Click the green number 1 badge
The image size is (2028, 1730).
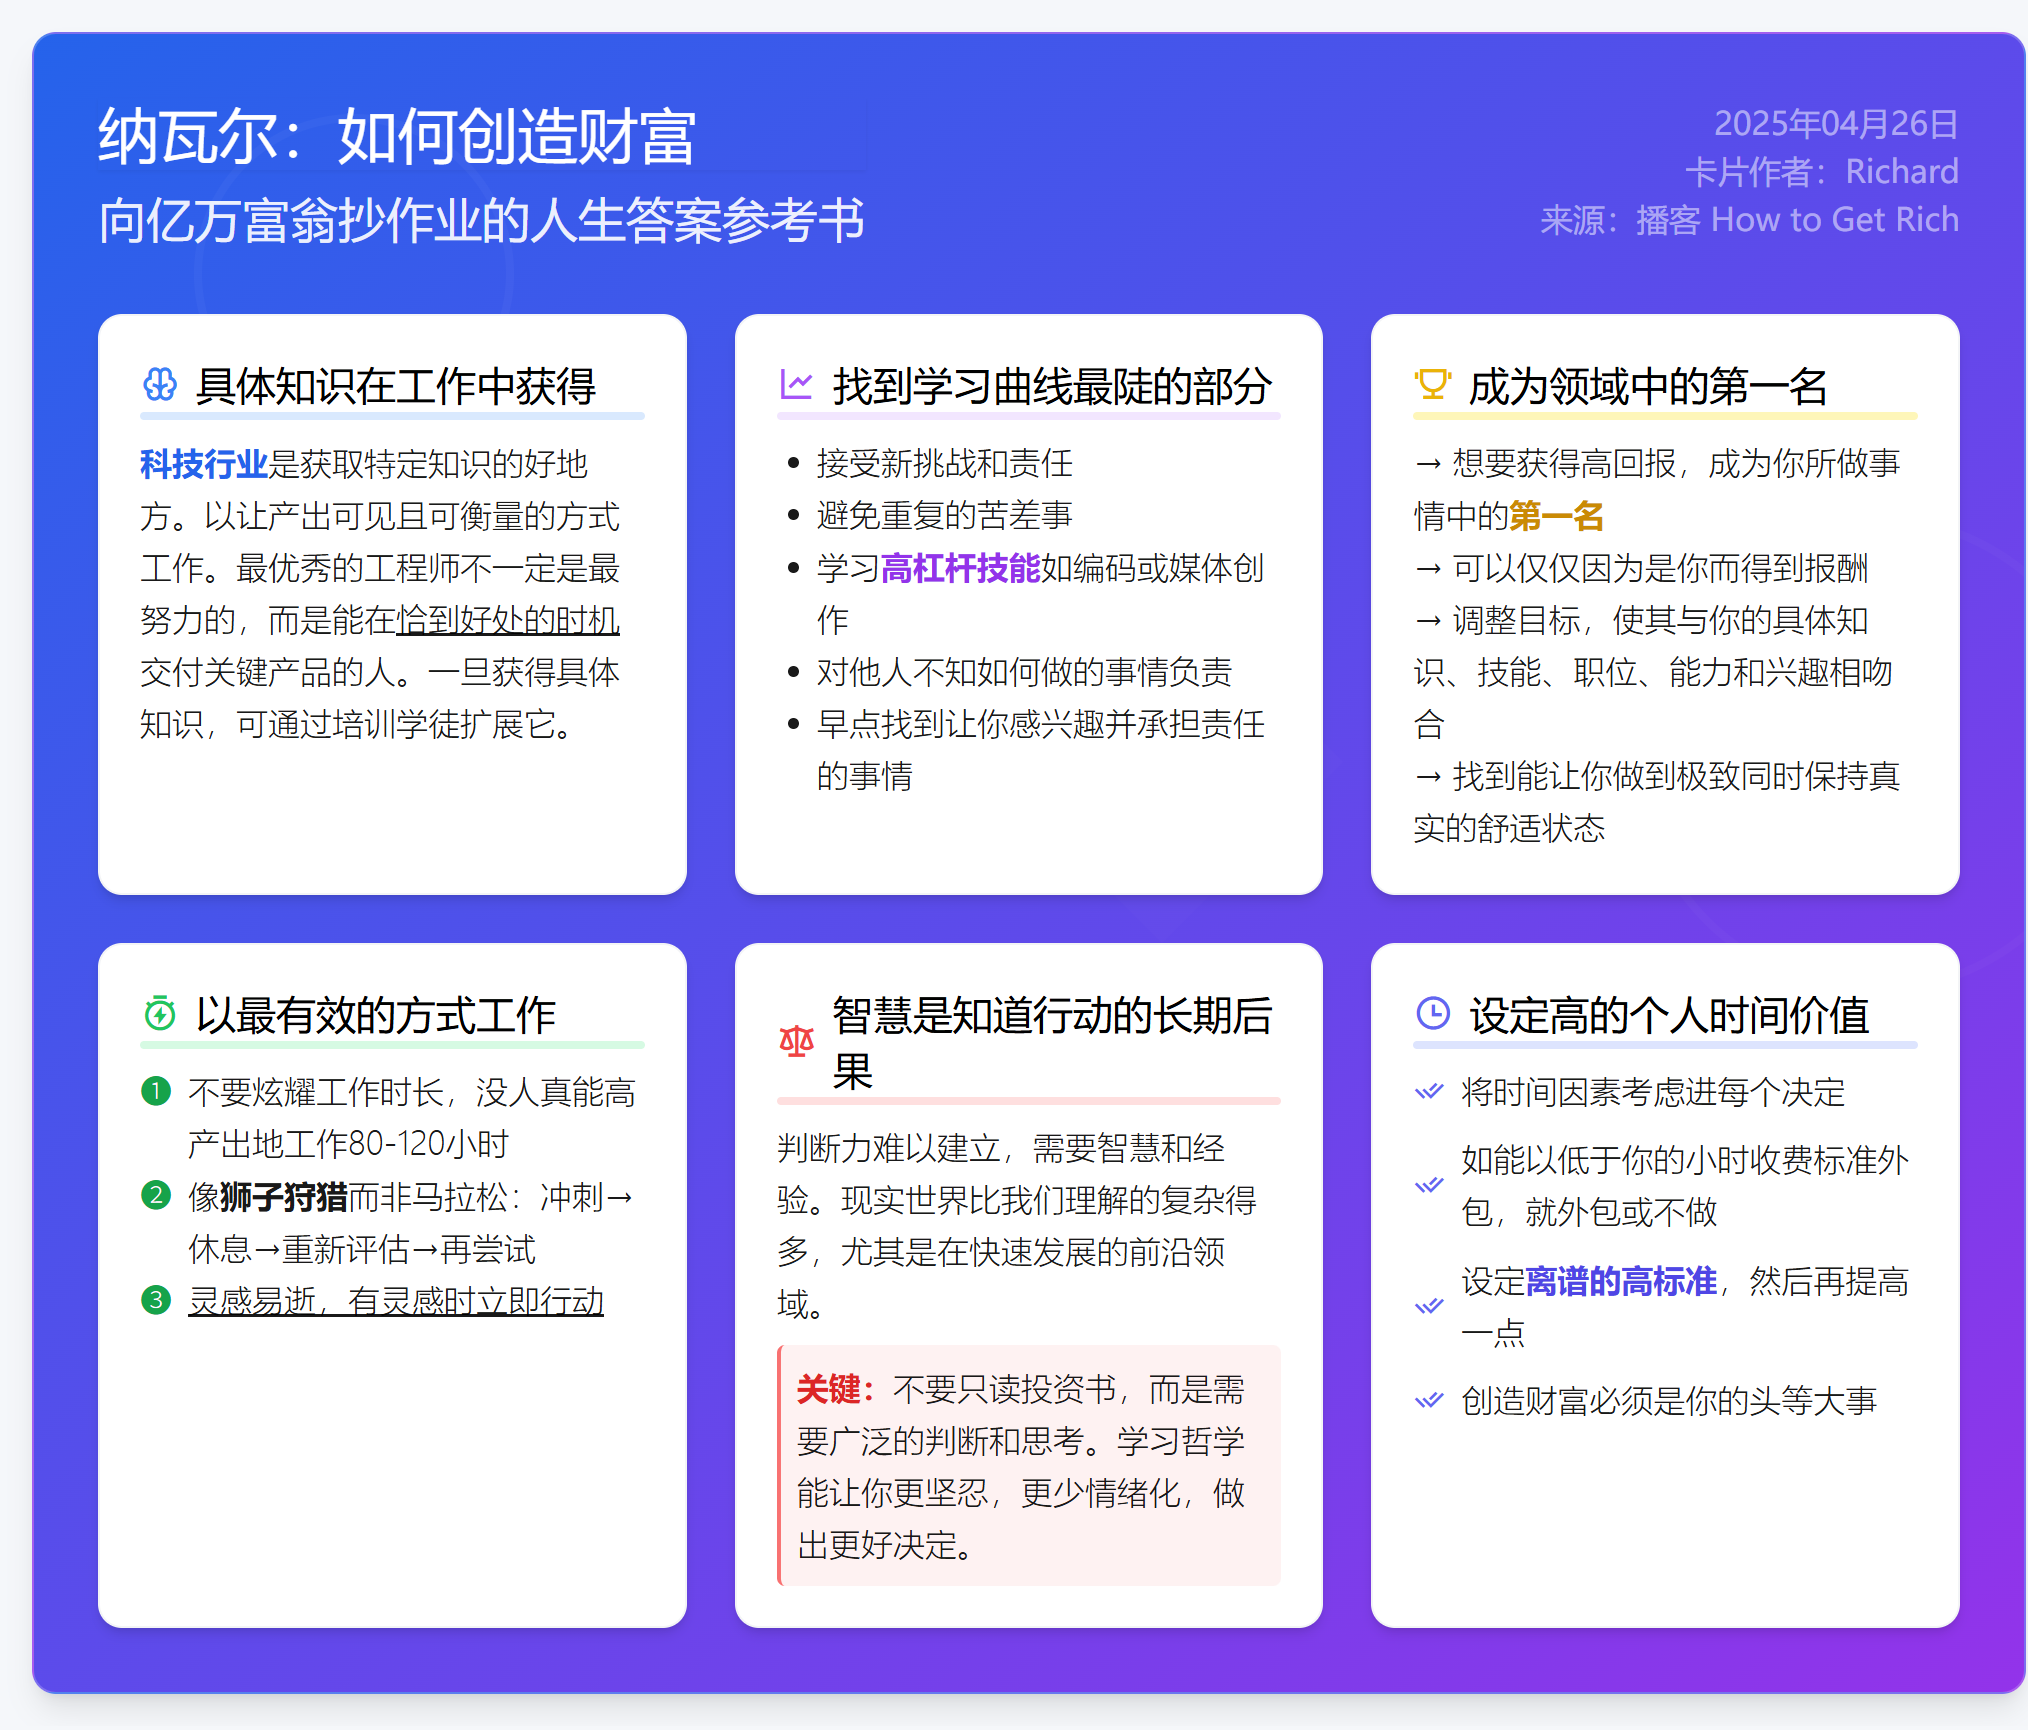point(156,1091)
